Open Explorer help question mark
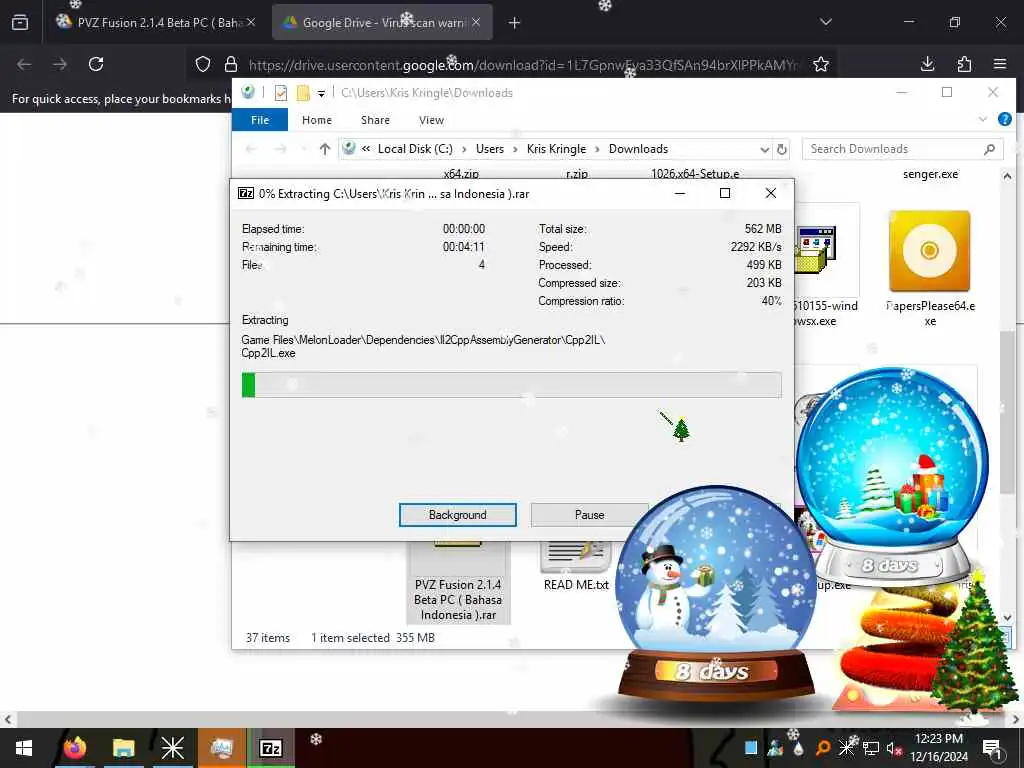1024x768 pixels. point(1005,119)
